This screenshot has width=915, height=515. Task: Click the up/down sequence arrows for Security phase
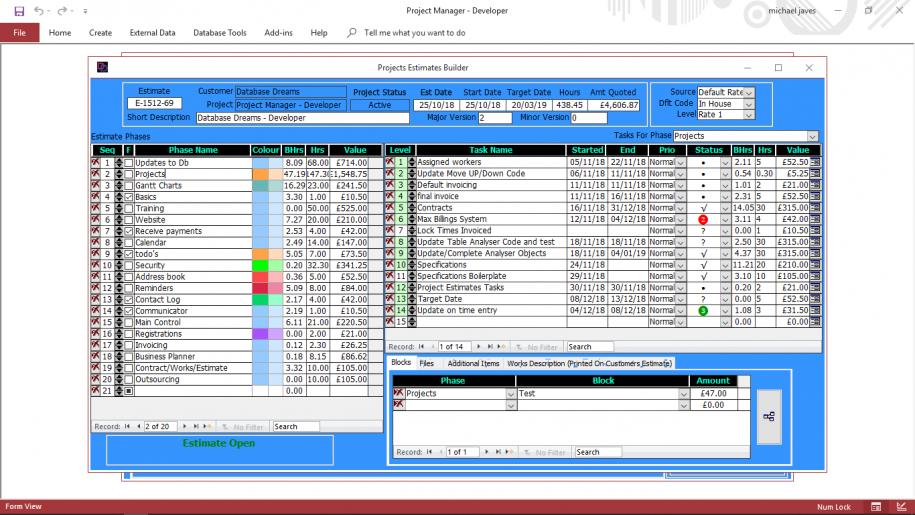(x=120, y=265)
